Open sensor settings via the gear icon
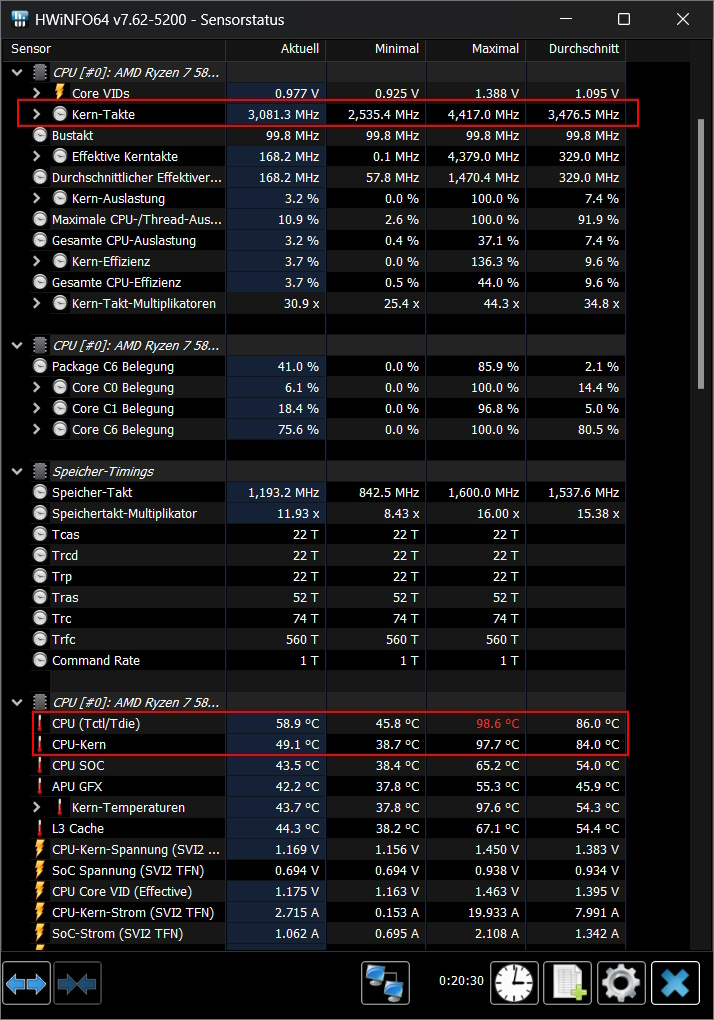Viewport: 714px width, 1020px height. (x=621, y=984)
